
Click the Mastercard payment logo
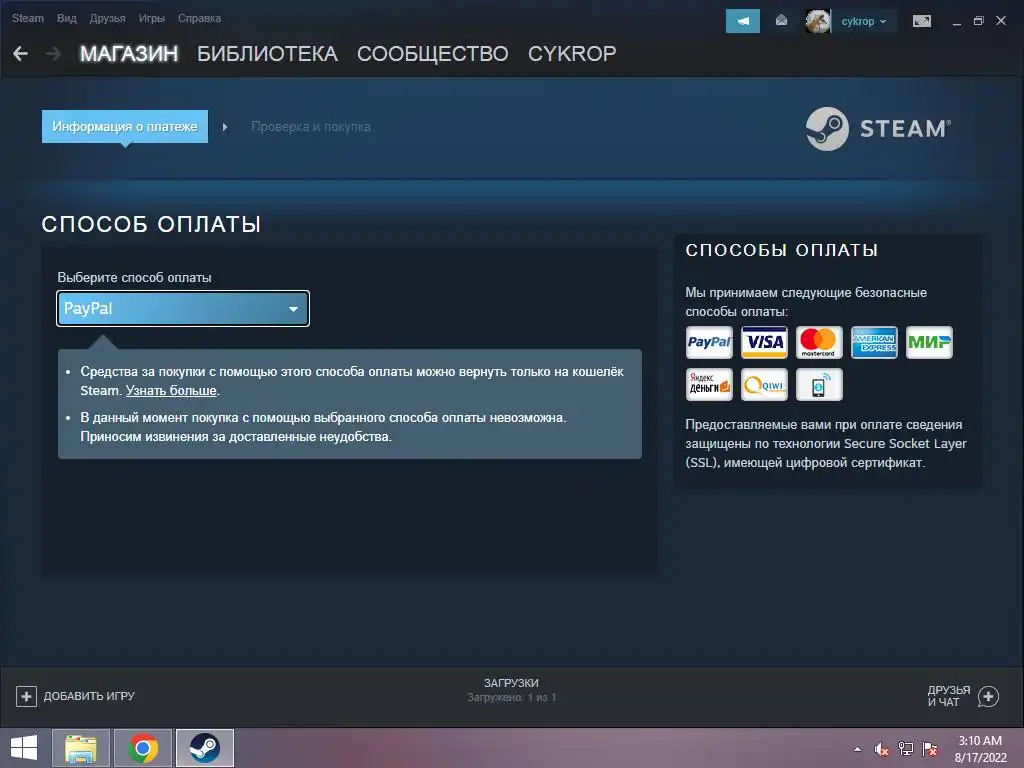(x=819, y=342)
